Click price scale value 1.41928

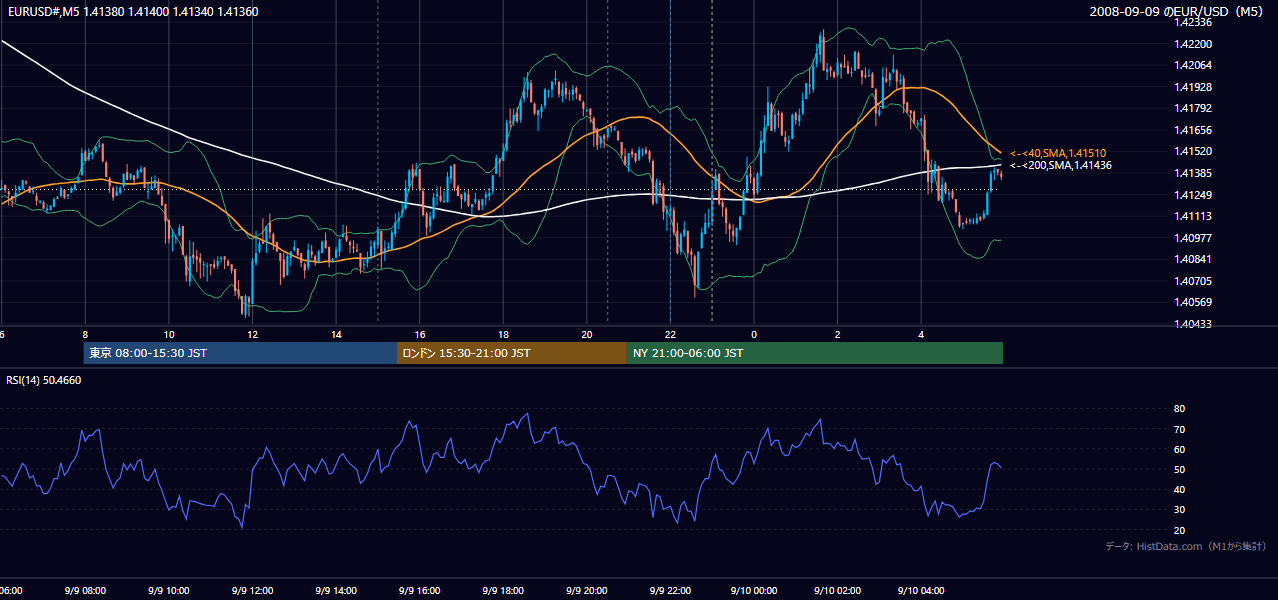coord(1194,87)
